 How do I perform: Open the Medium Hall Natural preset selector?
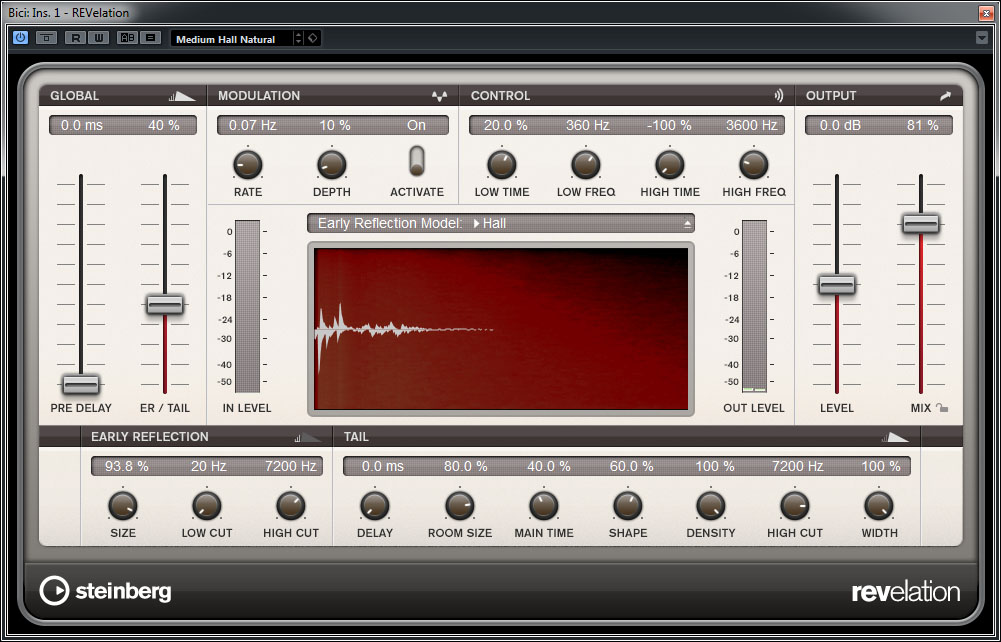(x=236, y=38)
